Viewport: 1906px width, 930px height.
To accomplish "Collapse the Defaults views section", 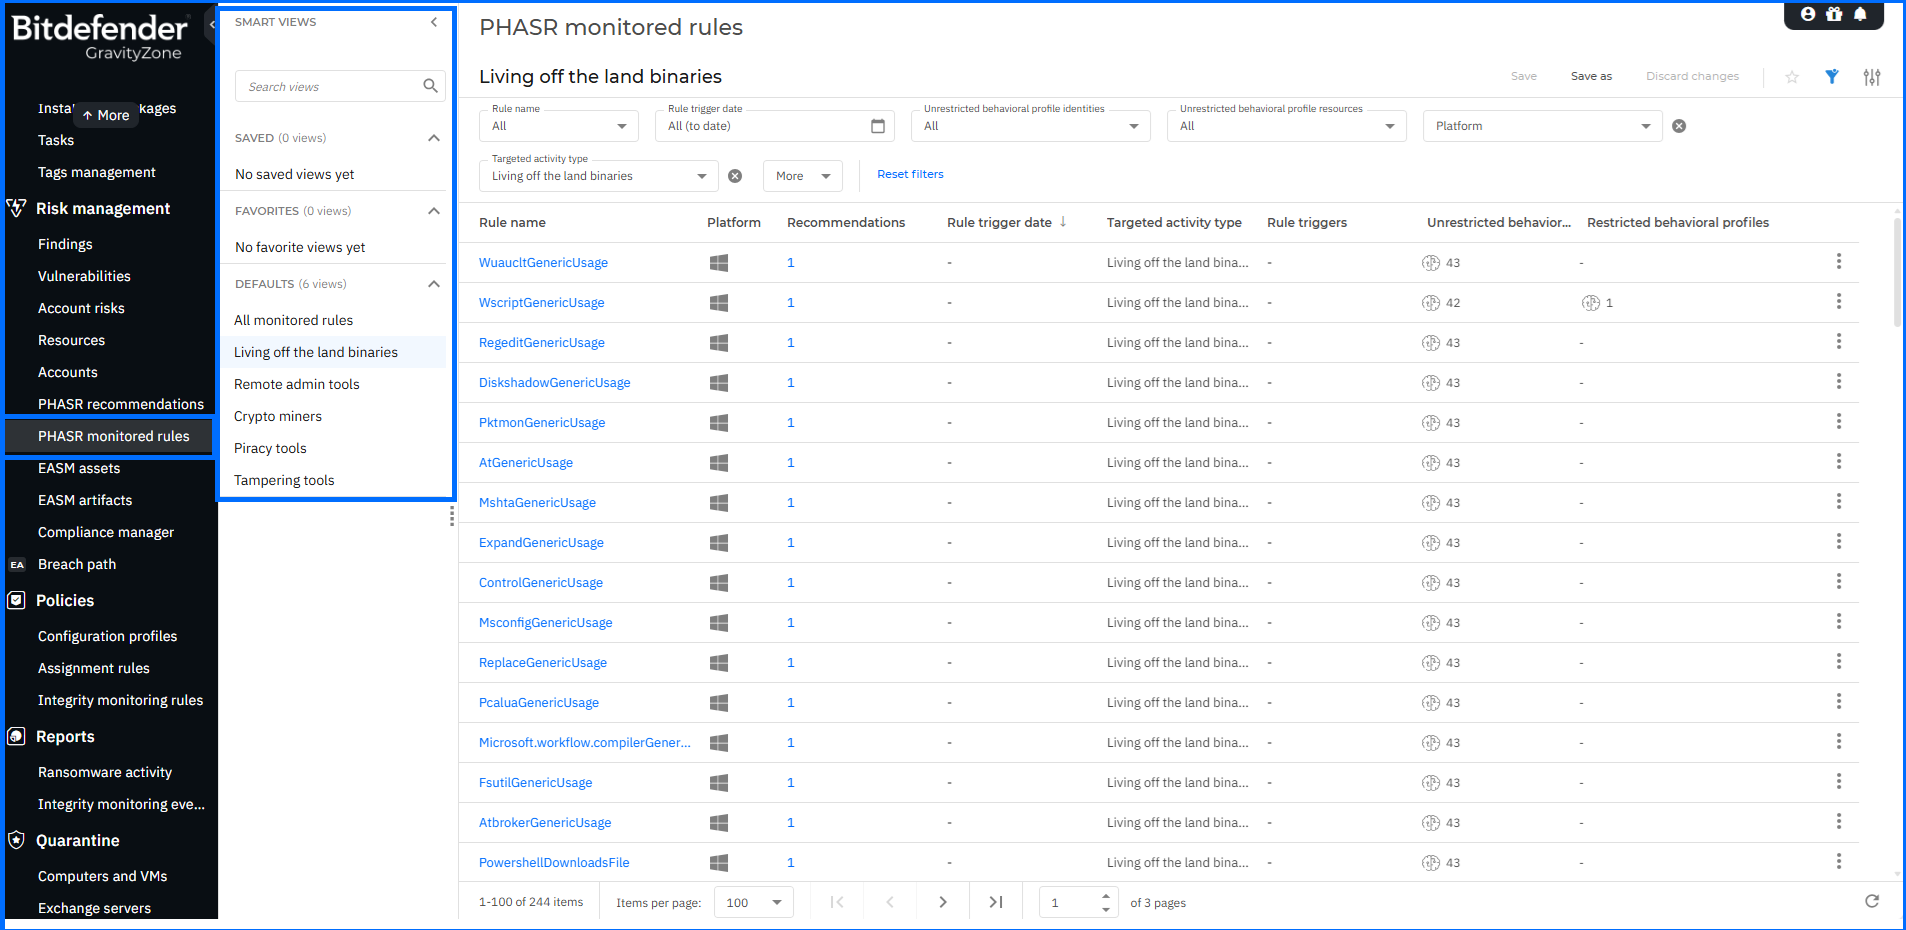I will click(x=434, y=284).
